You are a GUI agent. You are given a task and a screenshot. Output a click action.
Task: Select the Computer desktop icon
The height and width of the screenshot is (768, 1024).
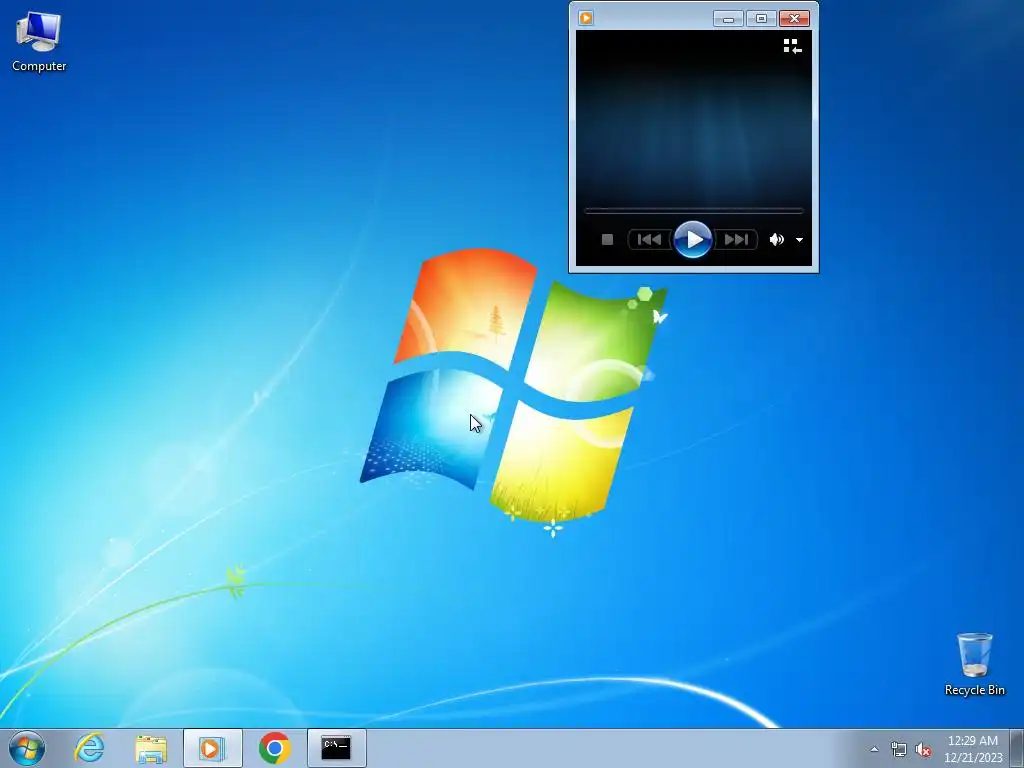tap(39, 42)
